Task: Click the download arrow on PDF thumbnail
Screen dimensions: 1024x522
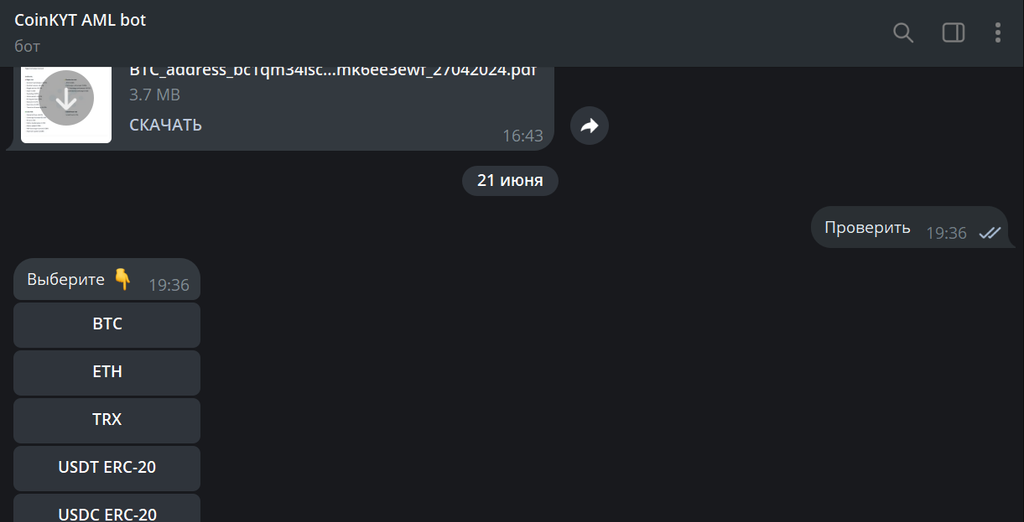Action: (x=67, y=99)
